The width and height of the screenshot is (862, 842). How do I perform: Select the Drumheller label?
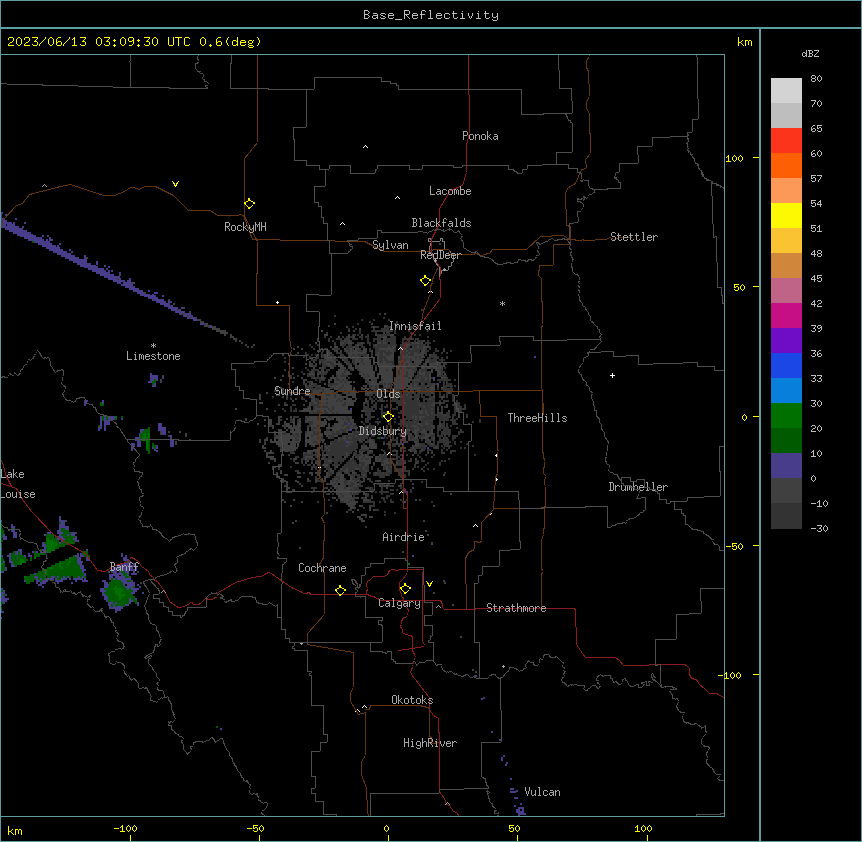tap(638, 487)
